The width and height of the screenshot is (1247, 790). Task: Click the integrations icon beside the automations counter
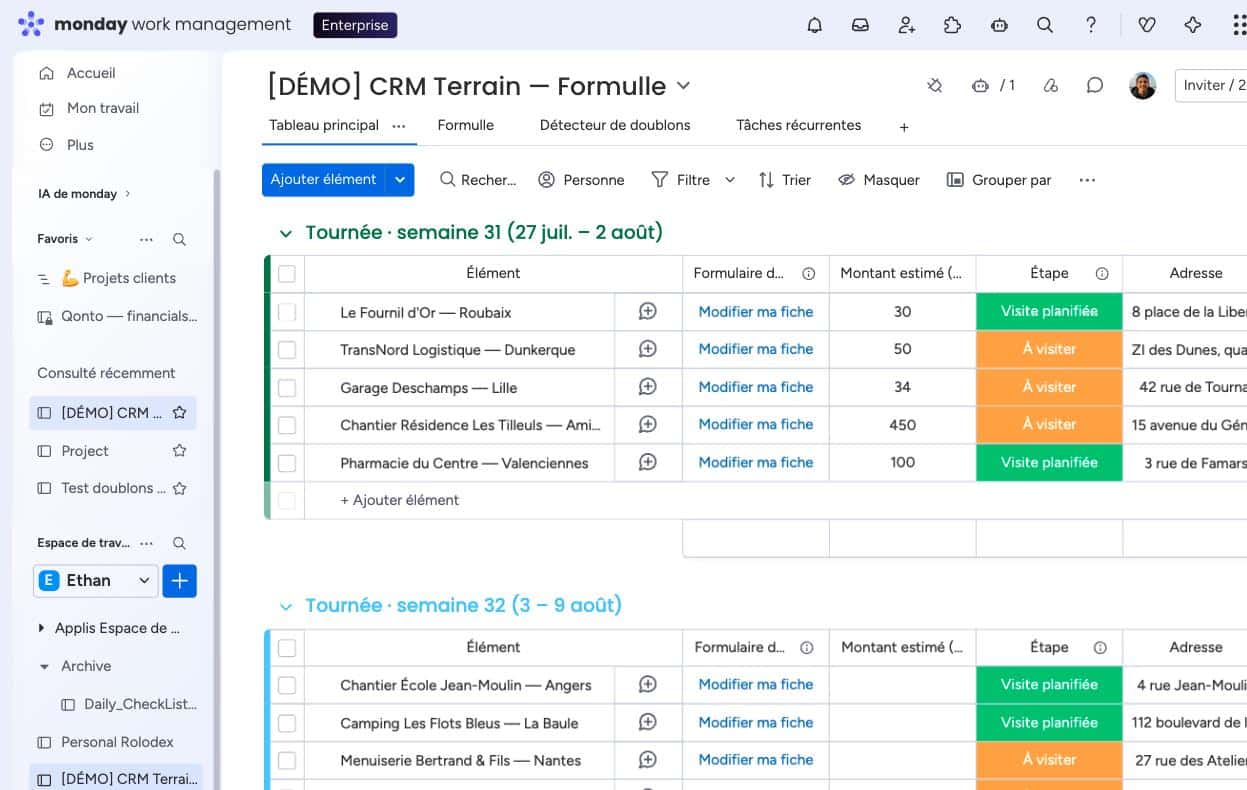click(x=1050, y=86)
